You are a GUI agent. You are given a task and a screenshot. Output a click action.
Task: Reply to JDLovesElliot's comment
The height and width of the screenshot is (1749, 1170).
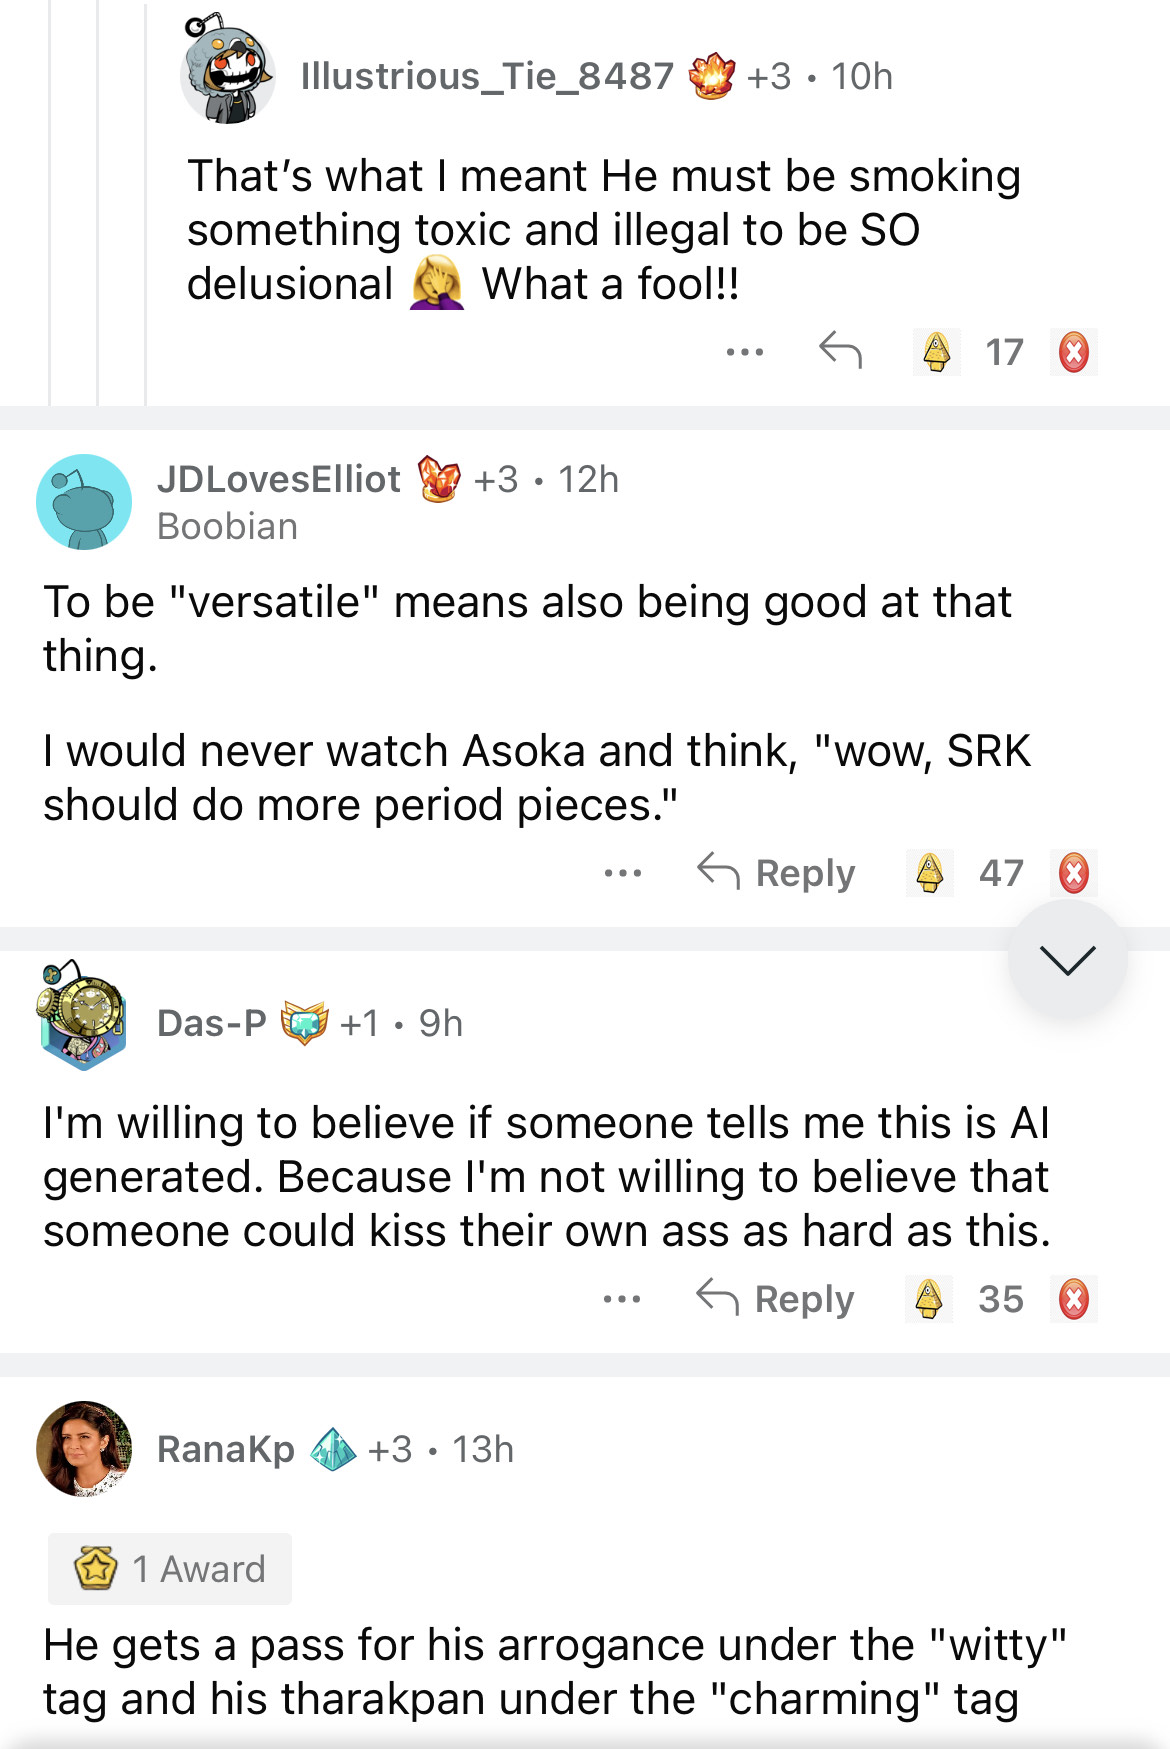(776, 873)
